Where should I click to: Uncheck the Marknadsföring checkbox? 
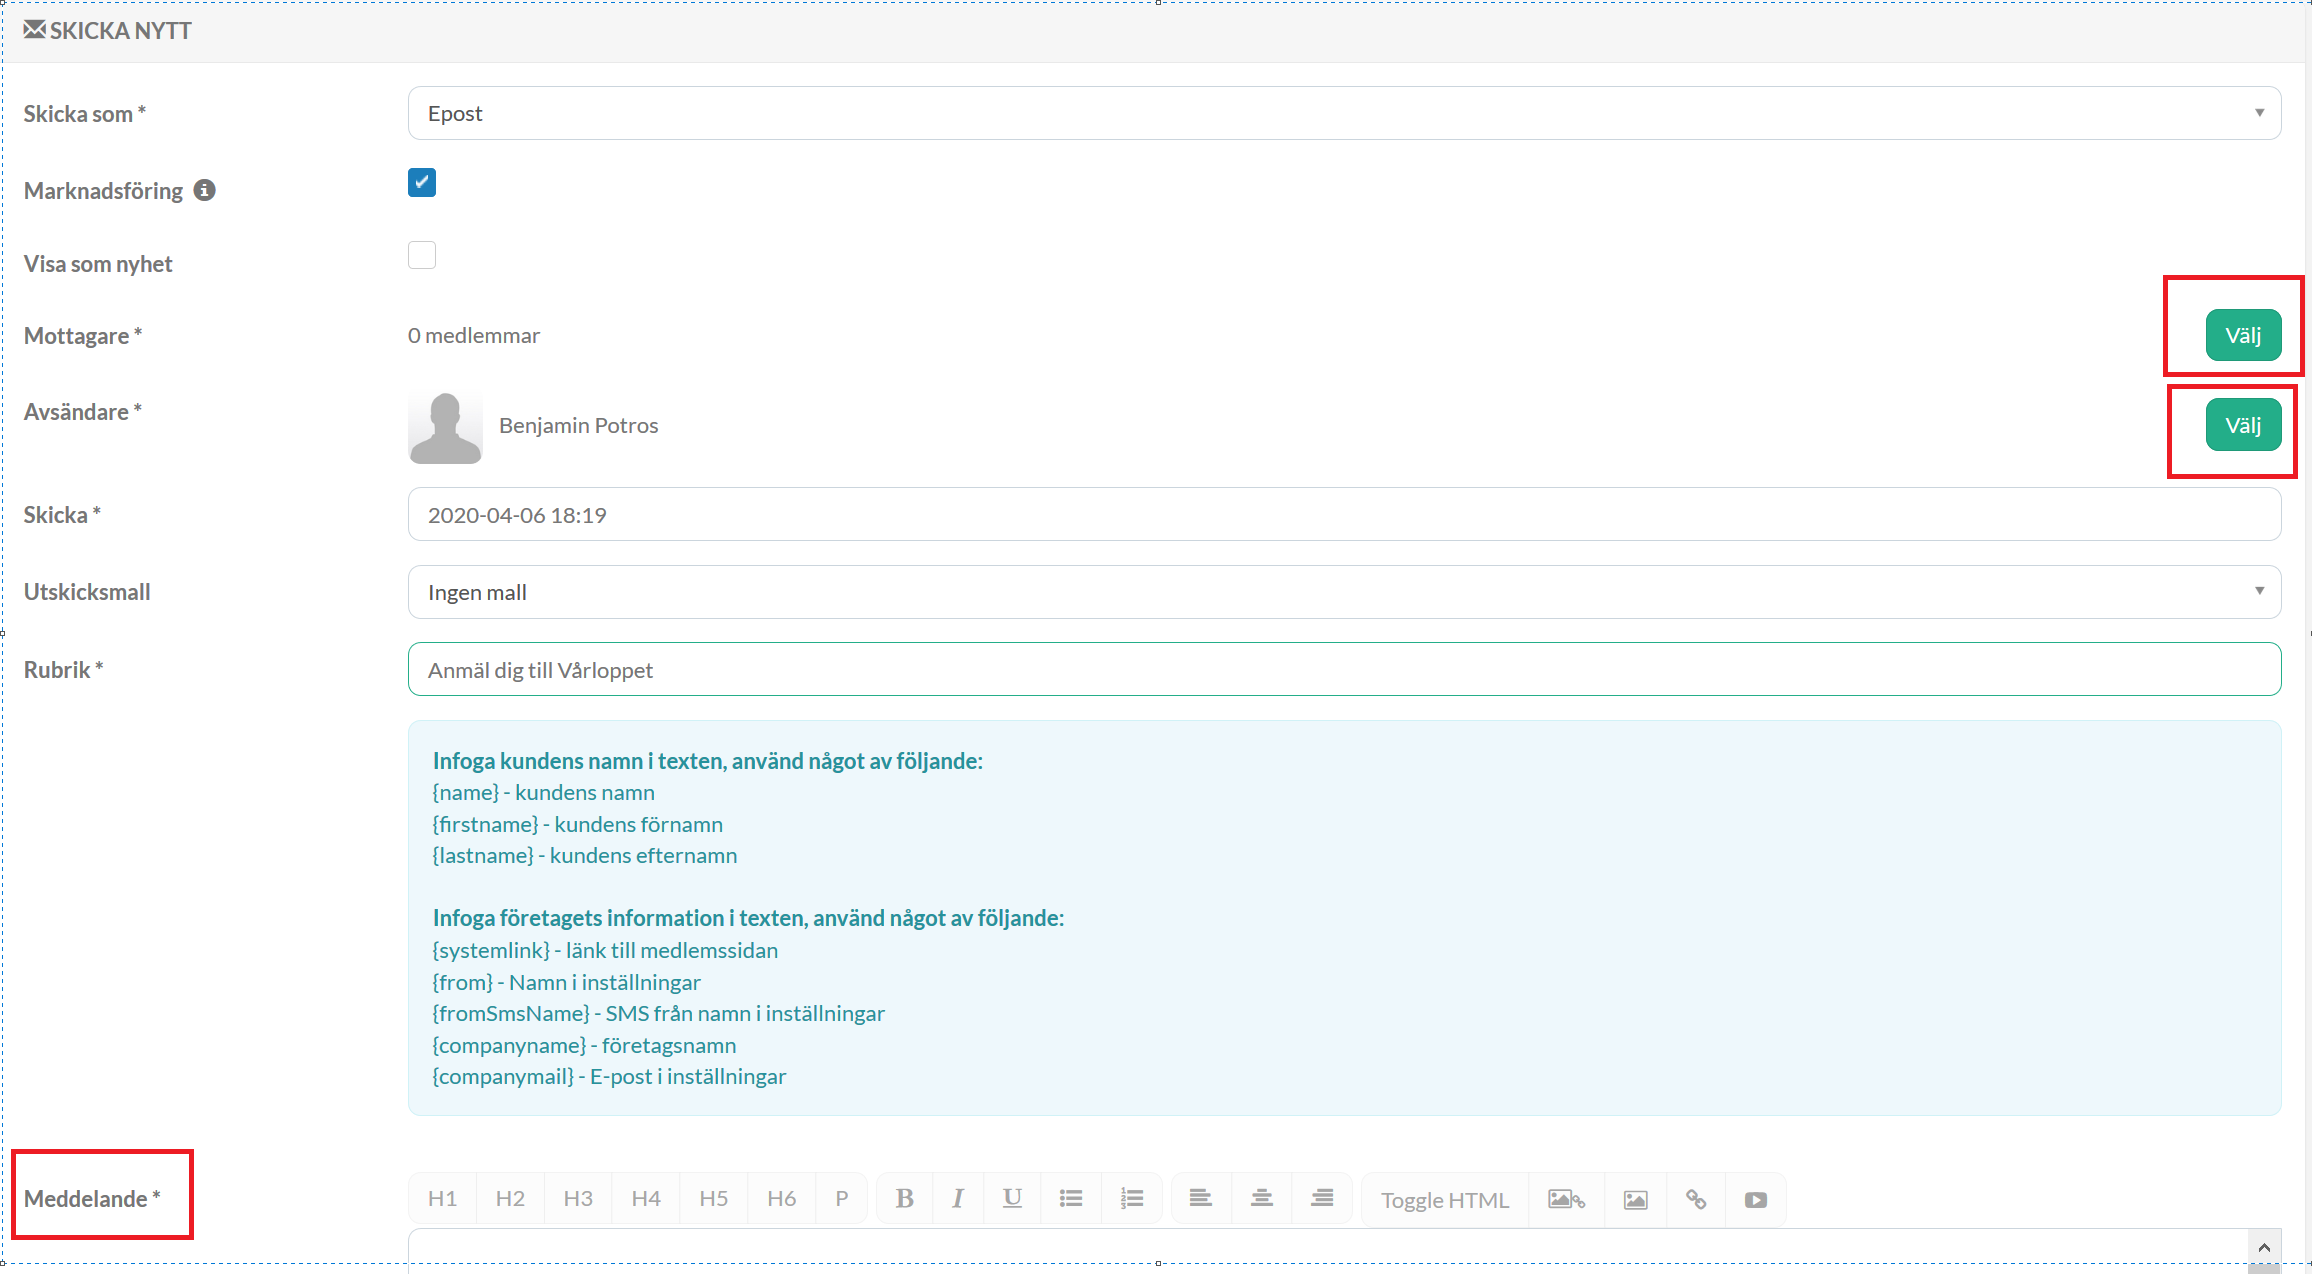click(422, 183)
